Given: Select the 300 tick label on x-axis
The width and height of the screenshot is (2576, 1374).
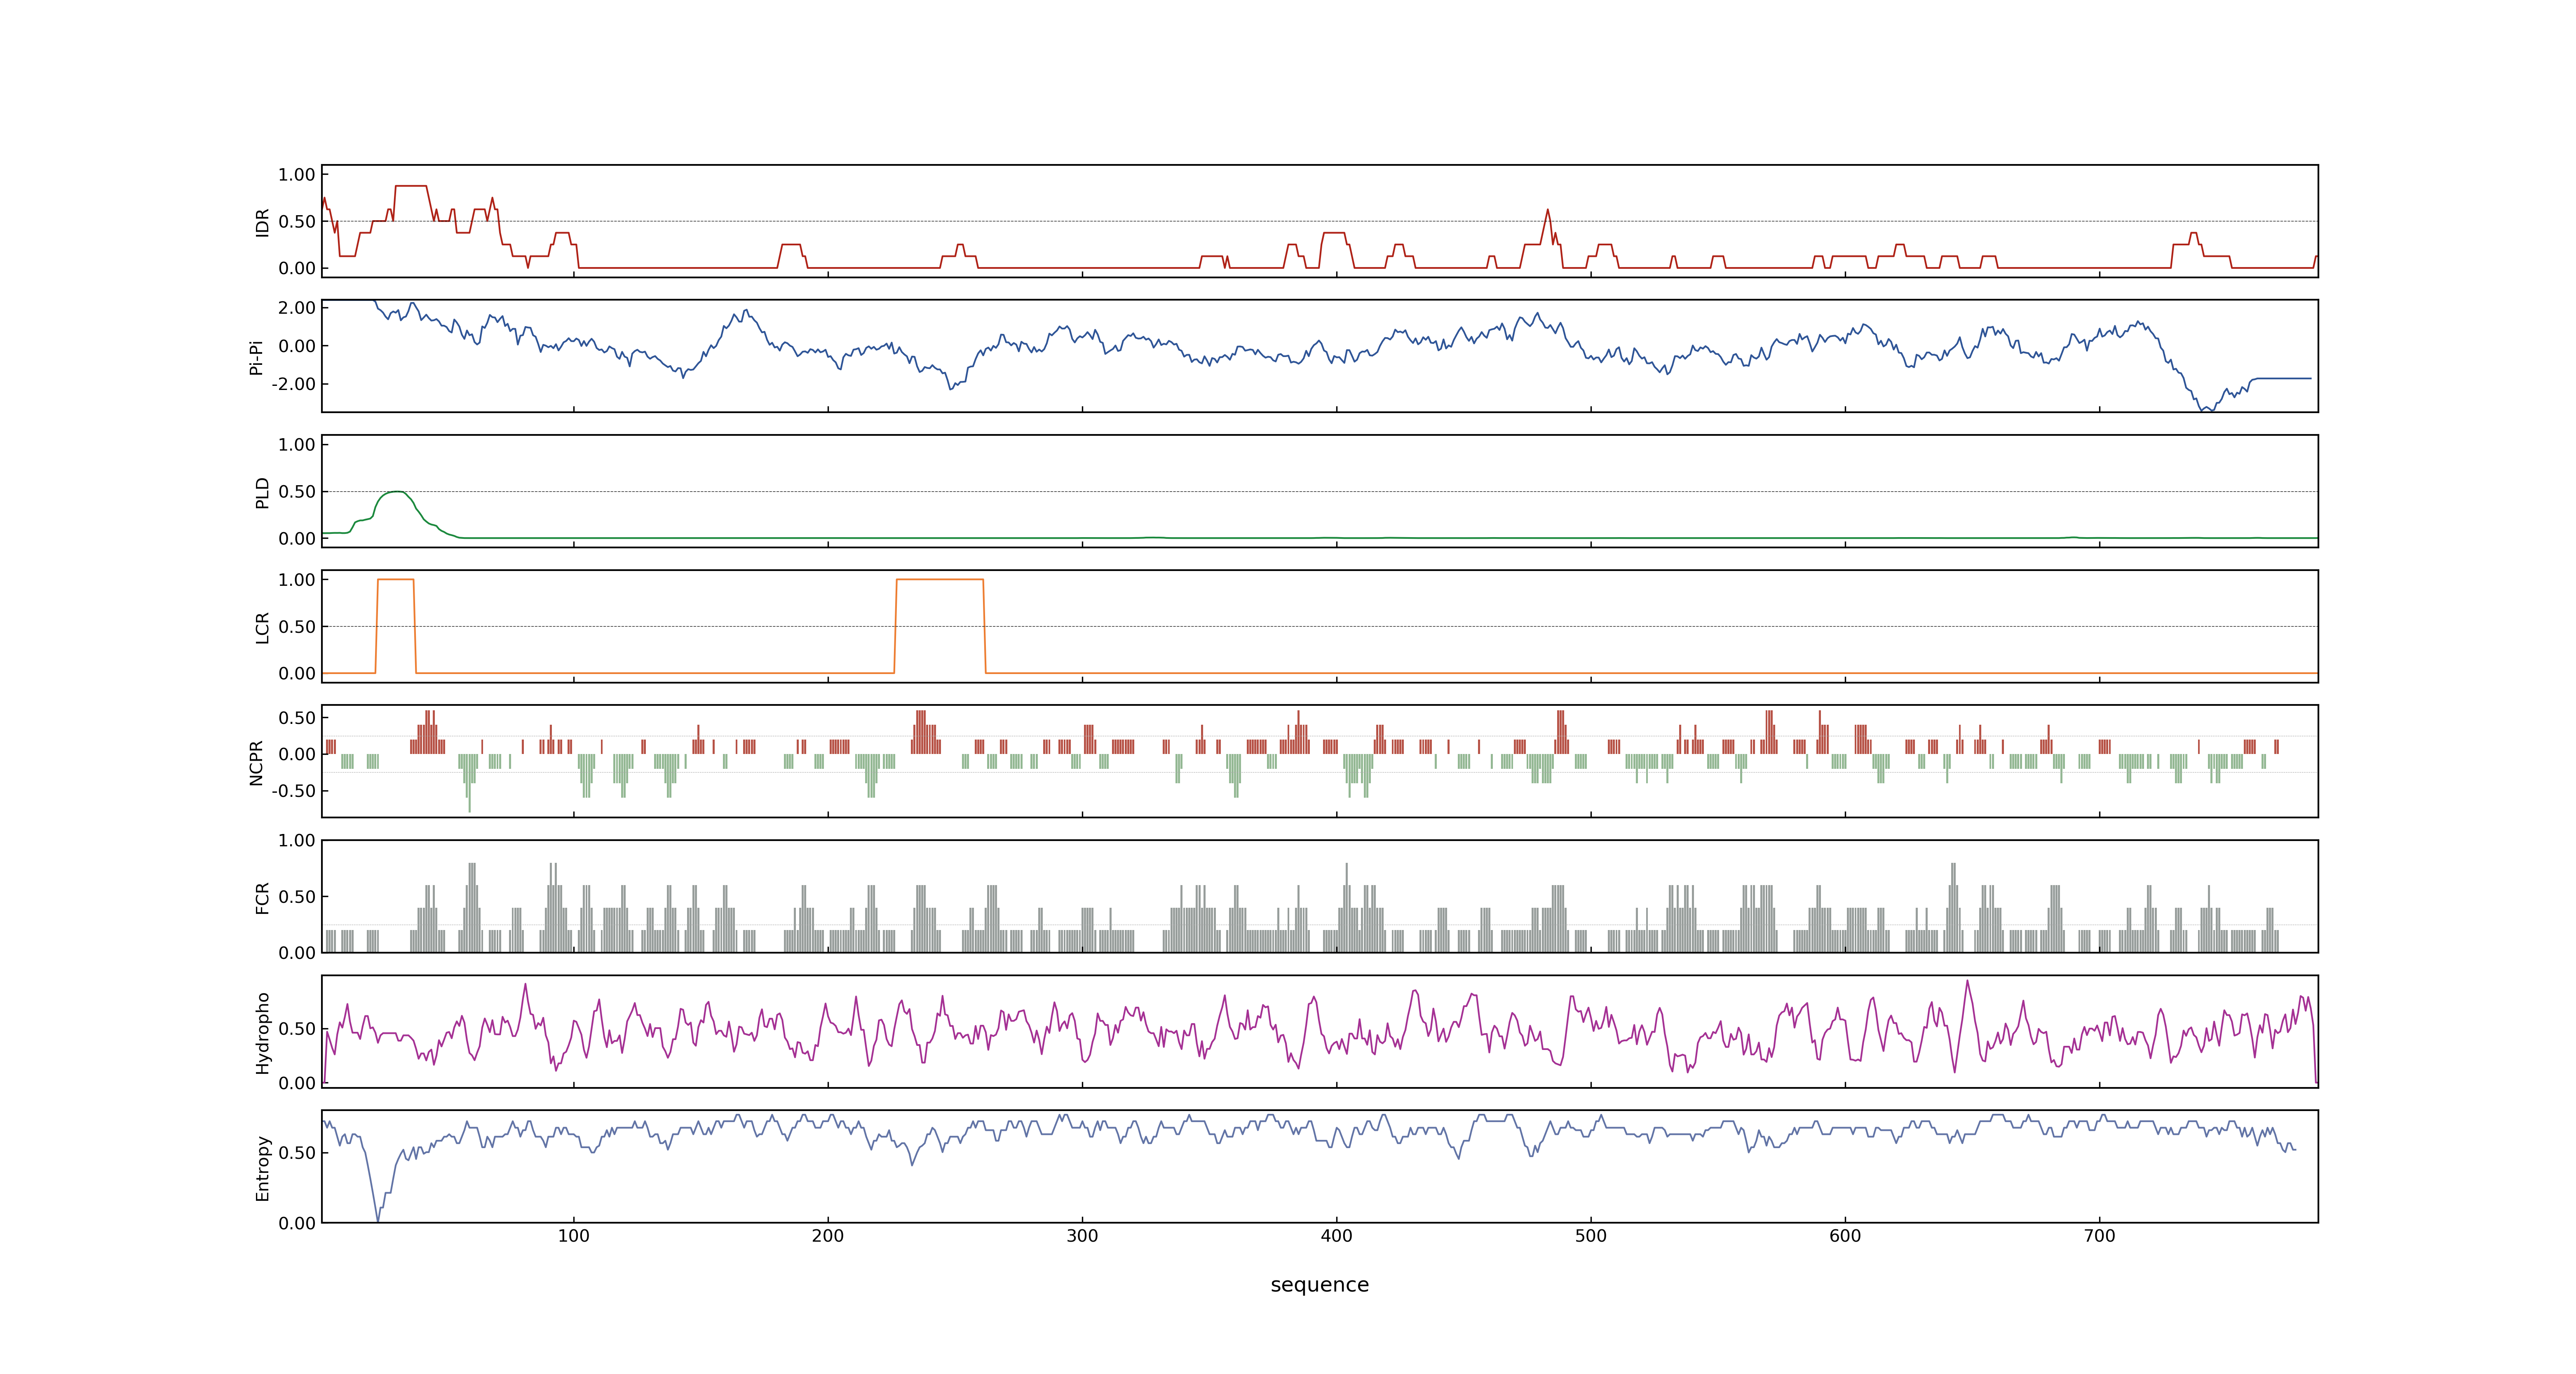Looking at the screenshot, I should click(x=1082, y=1236).
